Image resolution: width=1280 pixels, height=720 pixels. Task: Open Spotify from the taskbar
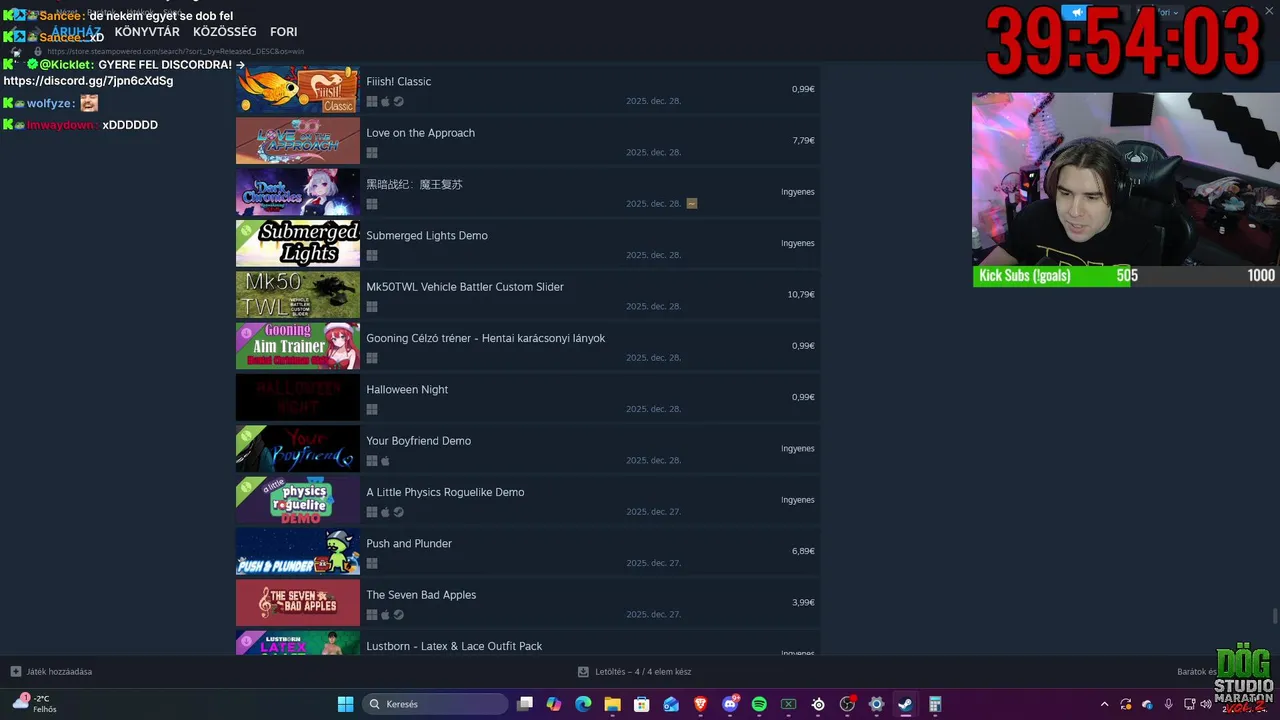click(x=759, y=704)
